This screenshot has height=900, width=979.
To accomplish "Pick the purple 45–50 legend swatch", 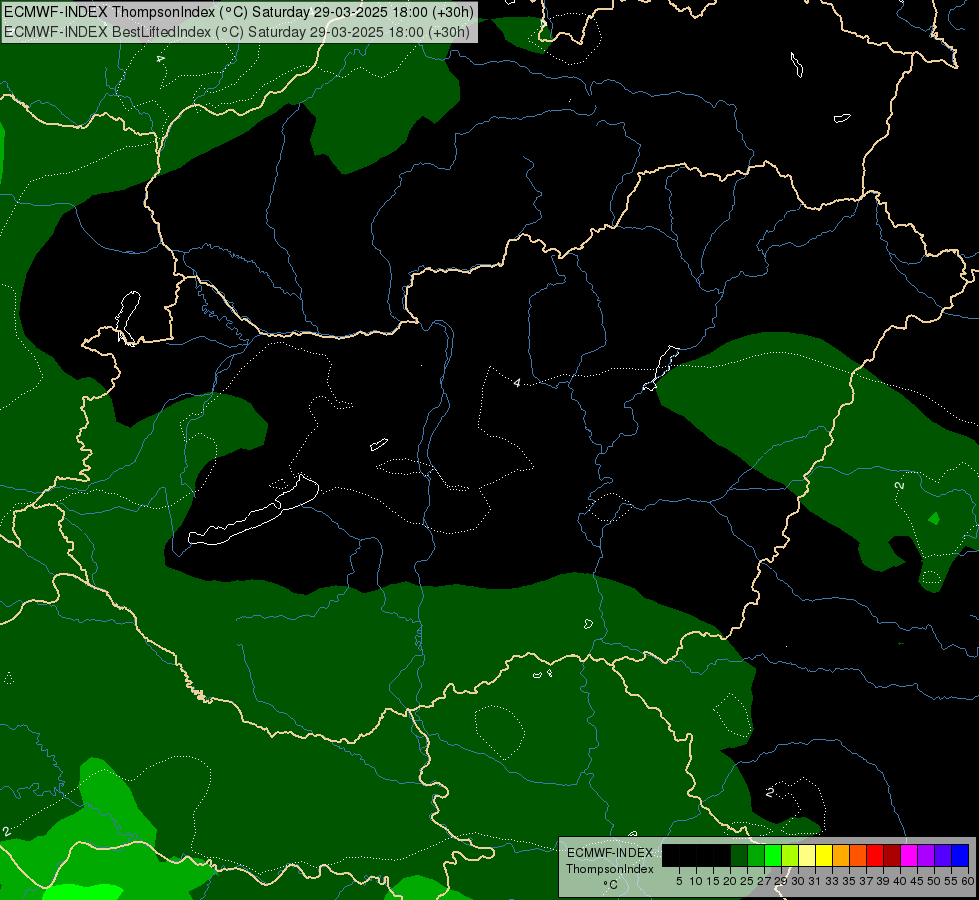I will 926,855.
